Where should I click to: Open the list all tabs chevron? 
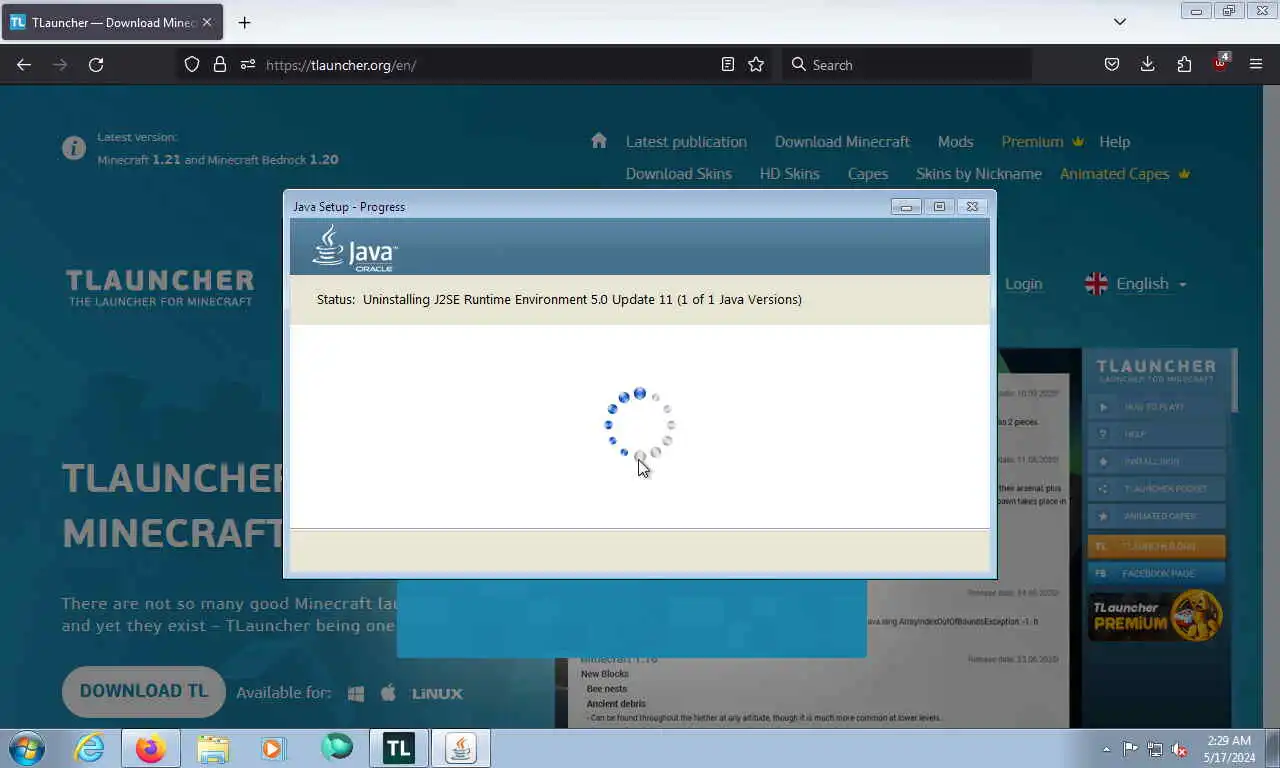pos(1120,22)
